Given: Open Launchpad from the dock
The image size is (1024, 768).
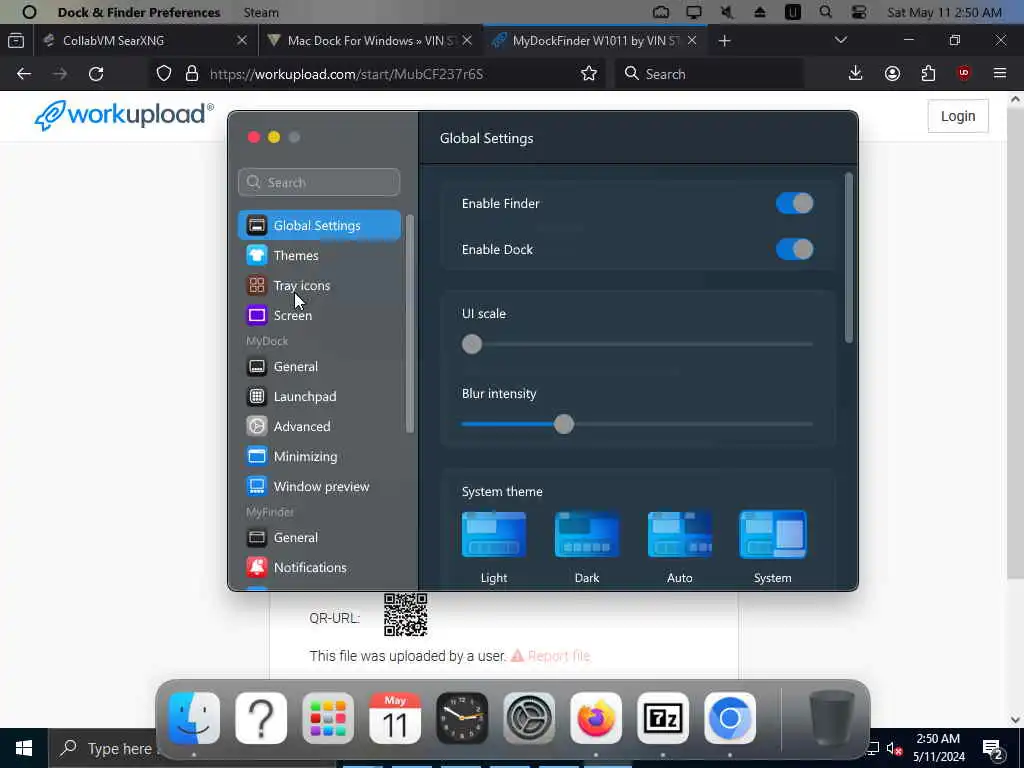Looking at the screenshot, I should [328, 718].
